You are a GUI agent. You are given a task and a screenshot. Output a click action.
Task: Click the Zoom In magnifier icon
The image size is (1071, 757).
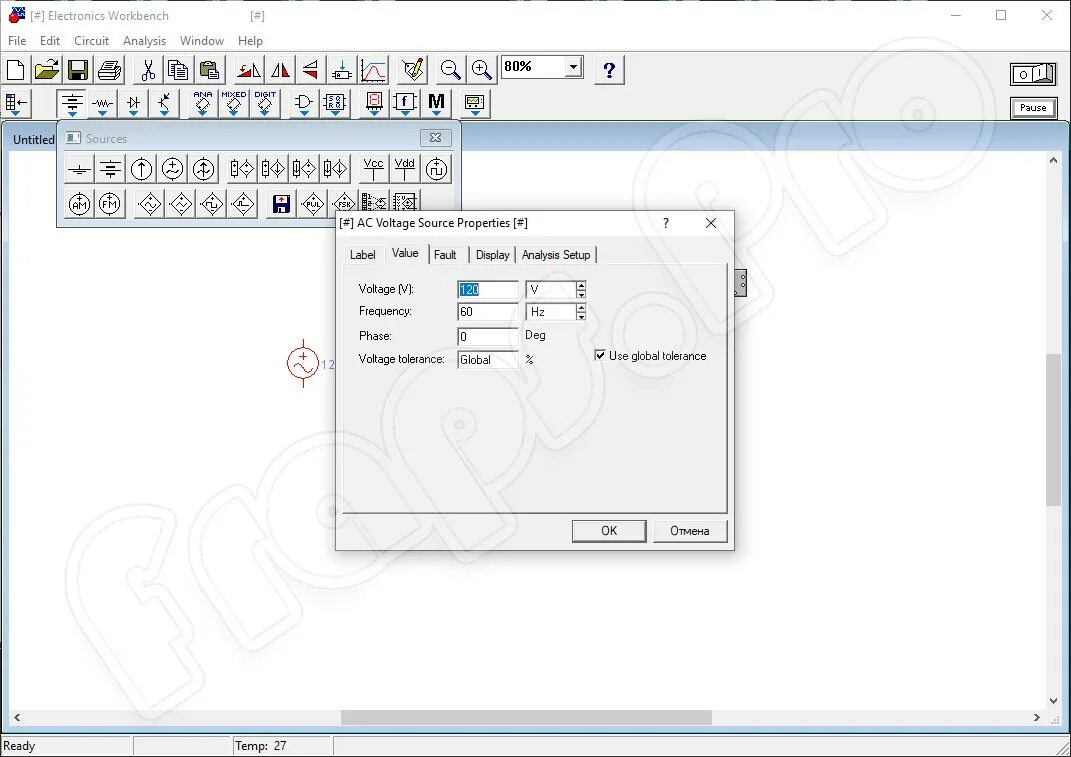[482, 70]
